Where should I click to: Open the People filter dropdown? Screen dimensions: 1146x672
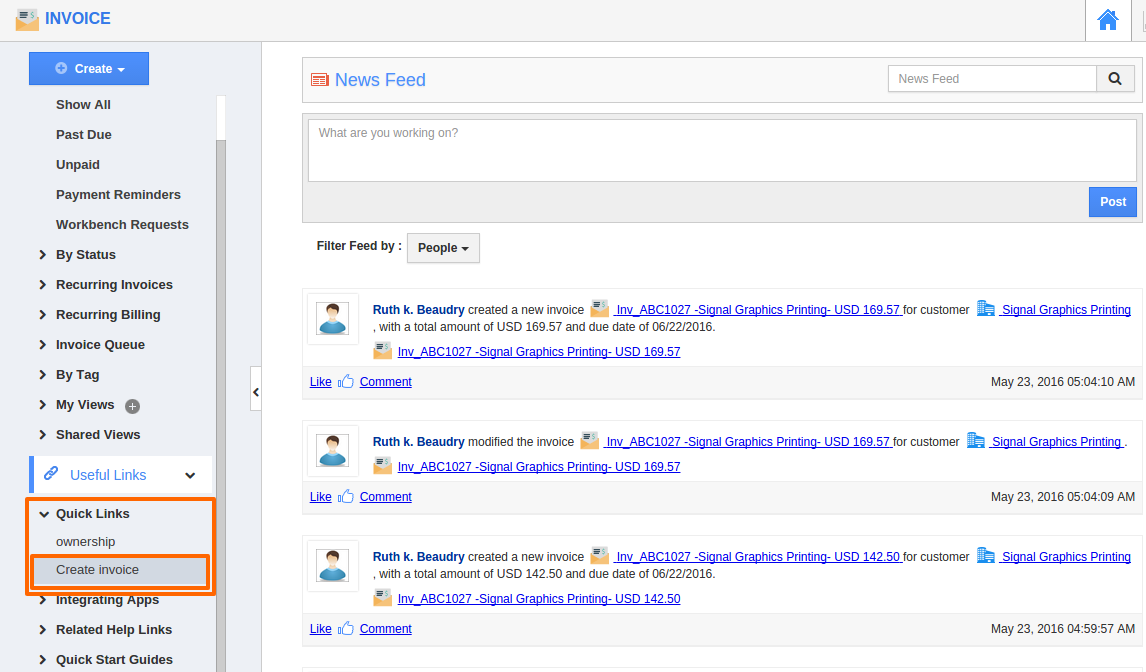(443, 248)
